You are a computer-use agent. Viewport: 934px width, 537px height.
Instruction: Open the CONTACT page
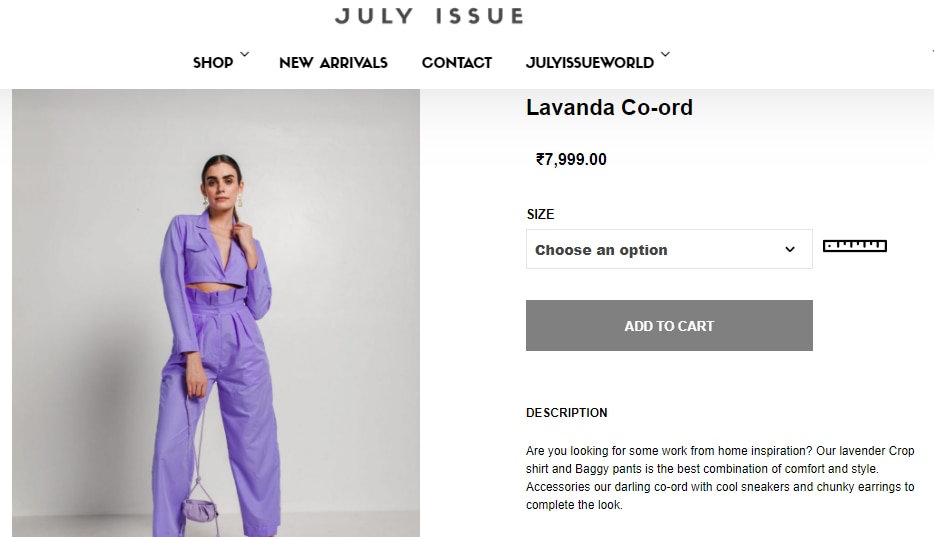(x=457, y=63)
